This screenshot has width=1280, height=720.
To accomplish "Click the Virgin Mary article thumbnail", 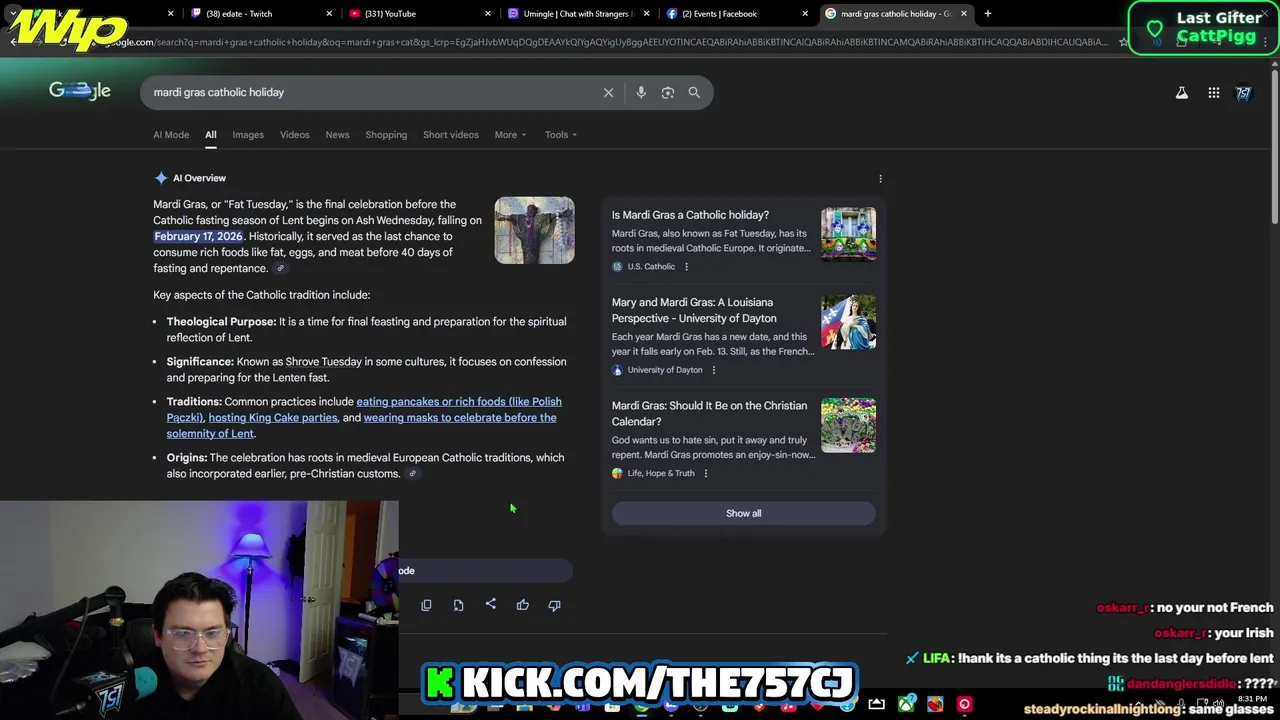I will coord(848,322).
